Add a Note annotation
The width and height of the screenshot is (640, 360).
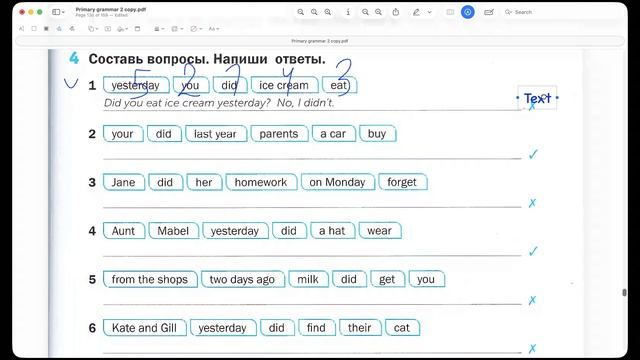click(x=137, y=29)
